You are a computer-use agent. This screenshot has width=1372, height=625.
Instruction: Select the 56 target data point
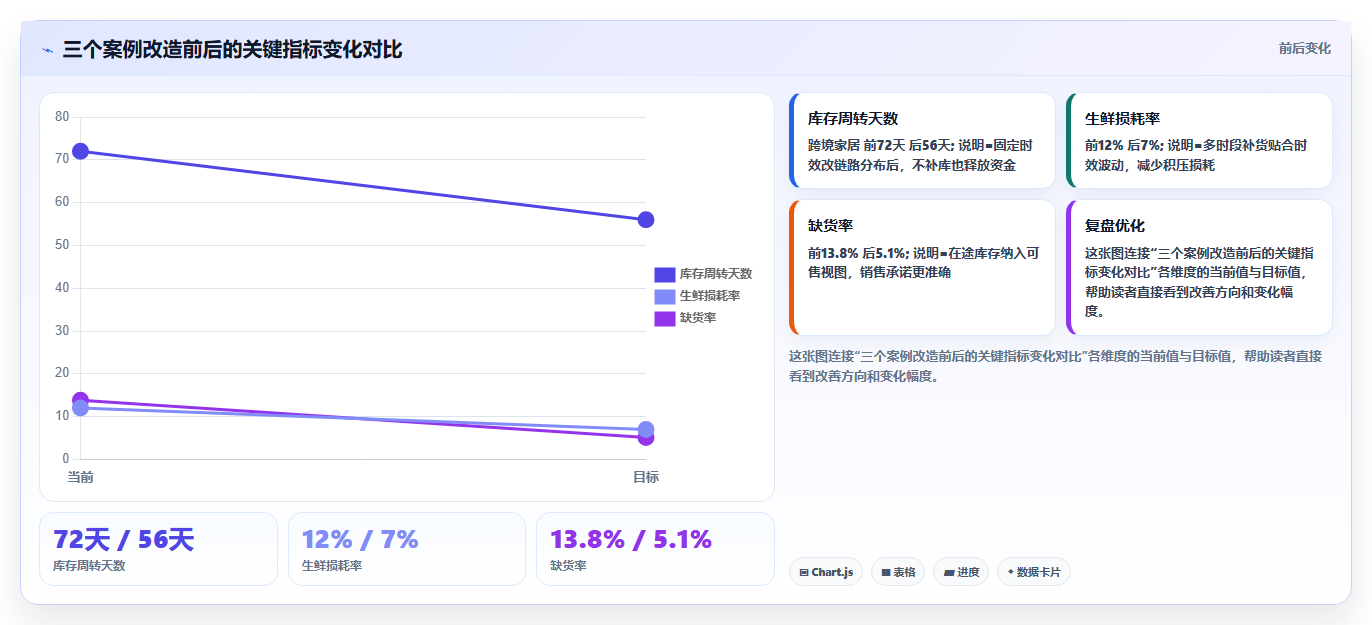pos(646,220)
